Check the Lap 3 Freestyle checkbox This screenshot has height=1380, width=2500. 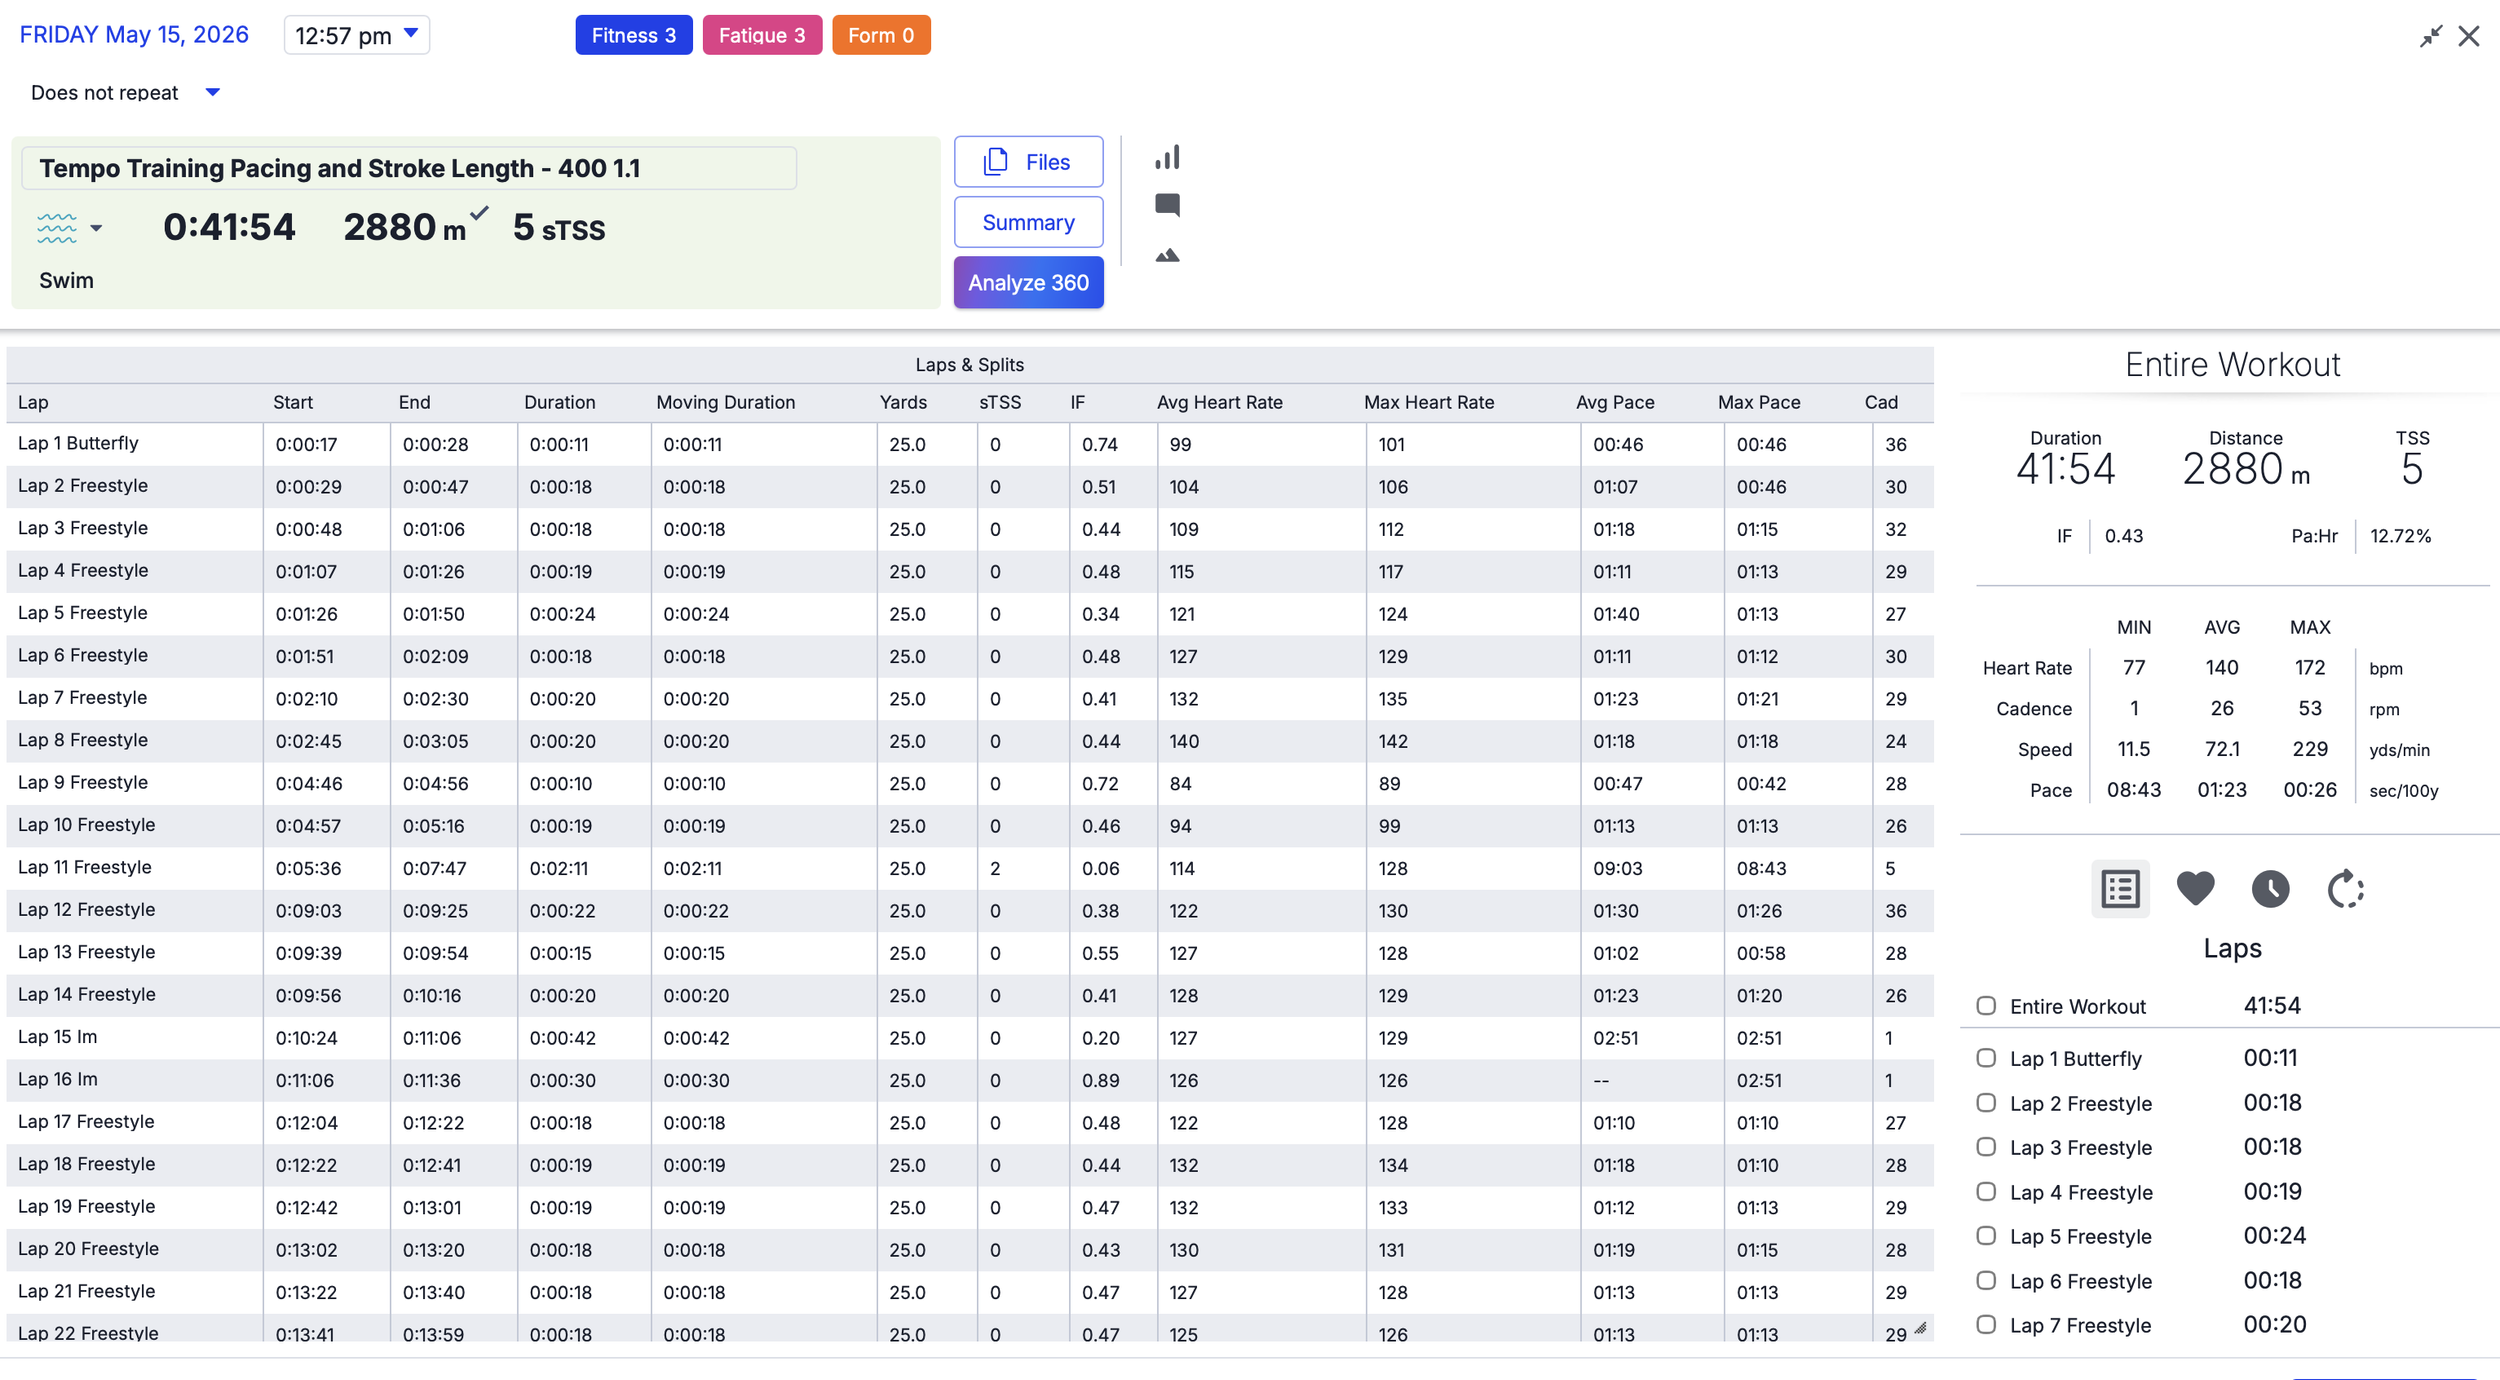pos(1986,1147)
